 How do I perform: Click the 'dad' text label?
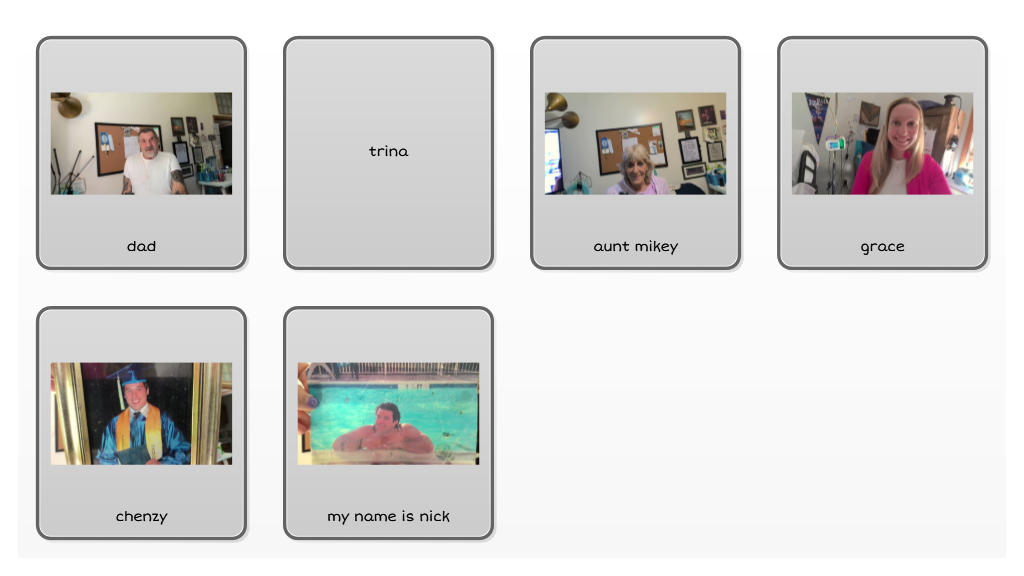click(141, 246)
